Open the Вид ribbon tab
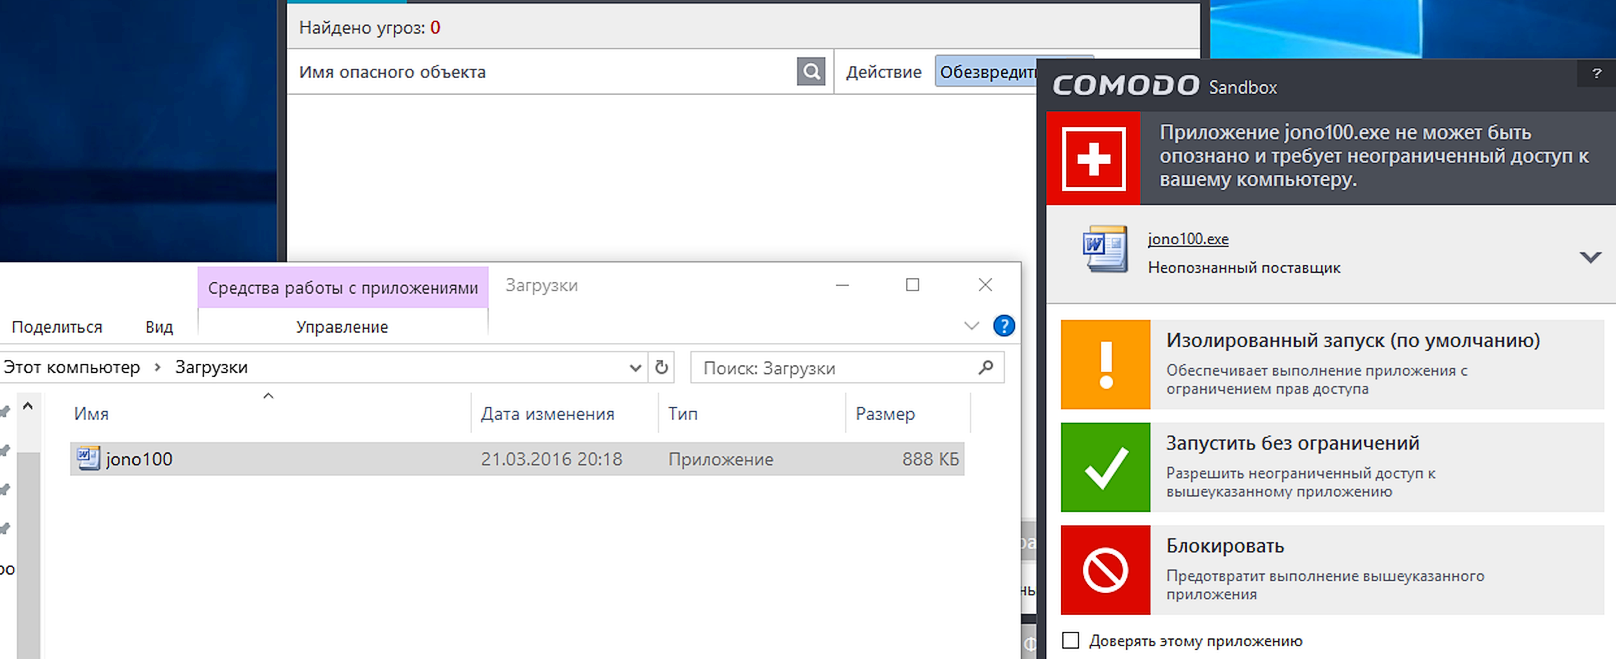1616x659 pixels. coord(159,327)
